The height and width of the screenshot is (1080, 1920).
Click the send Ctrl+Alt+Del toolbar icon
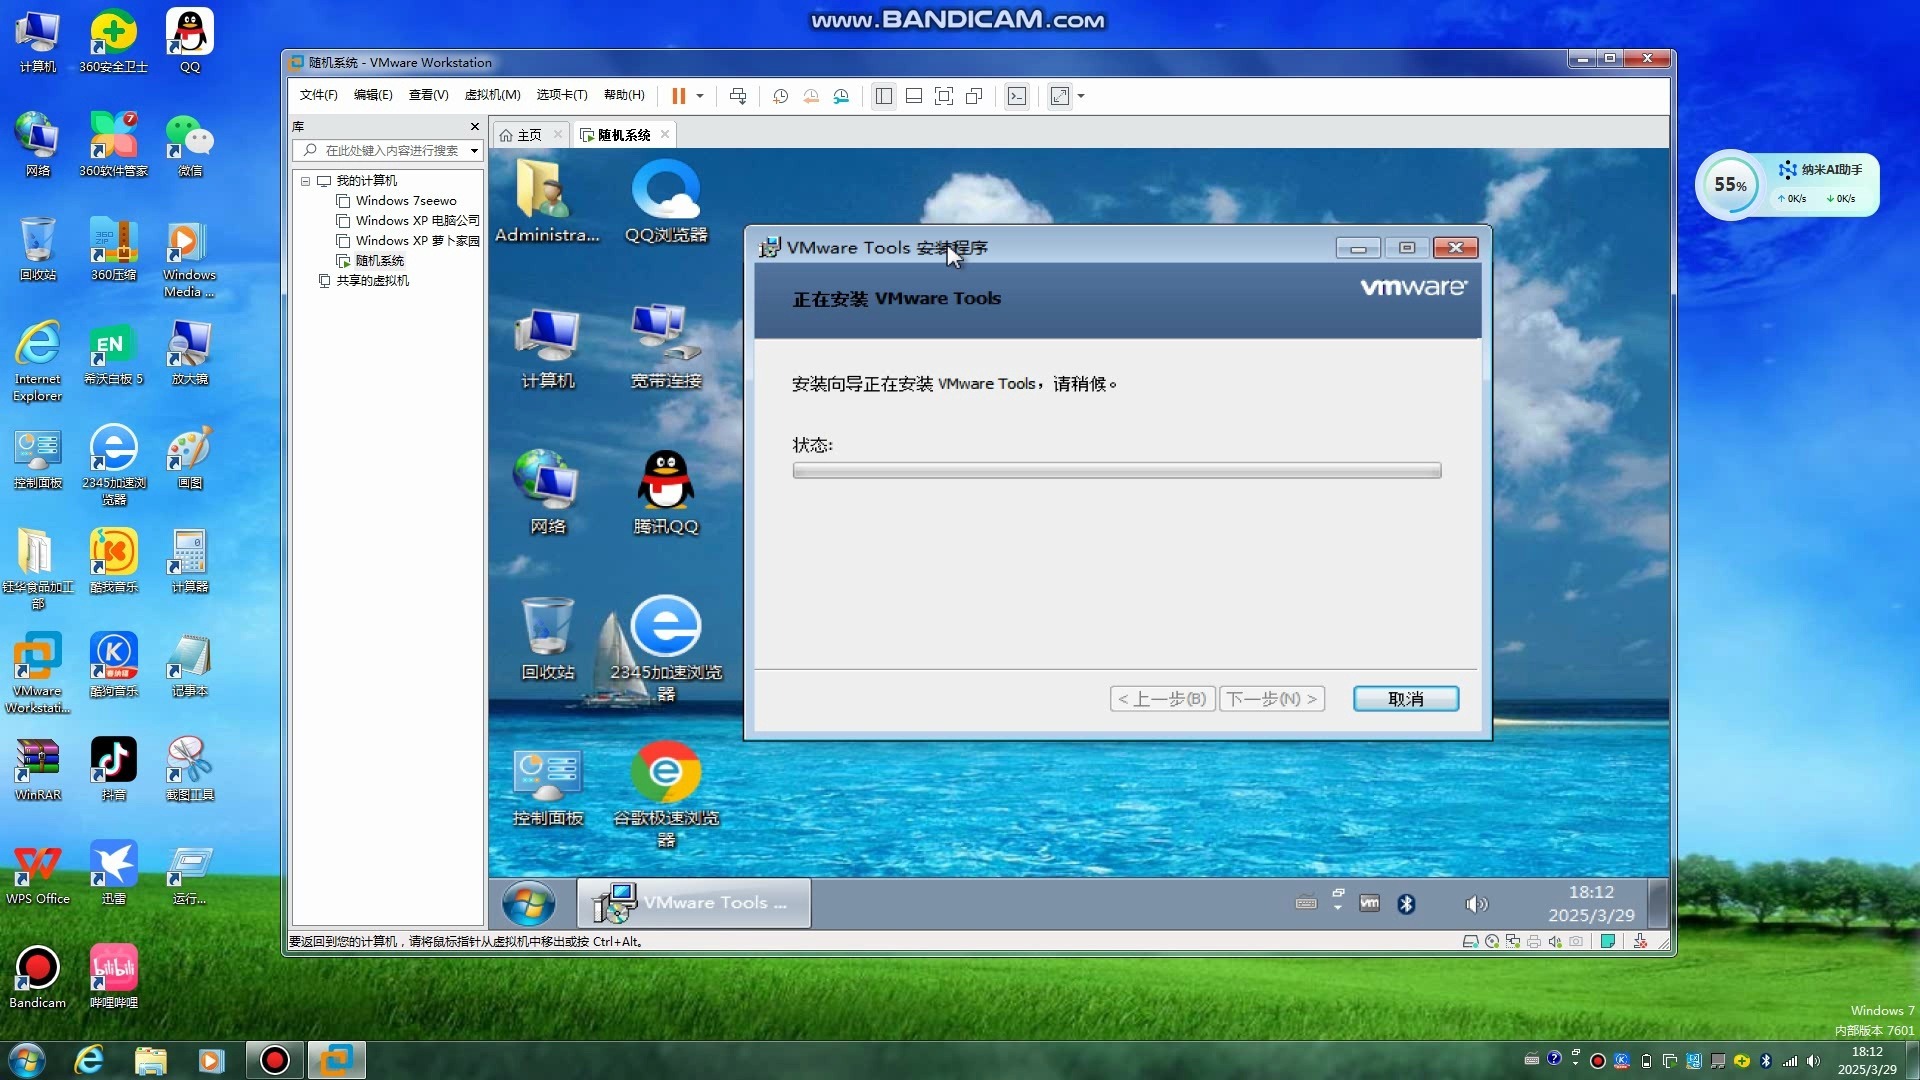738,96
